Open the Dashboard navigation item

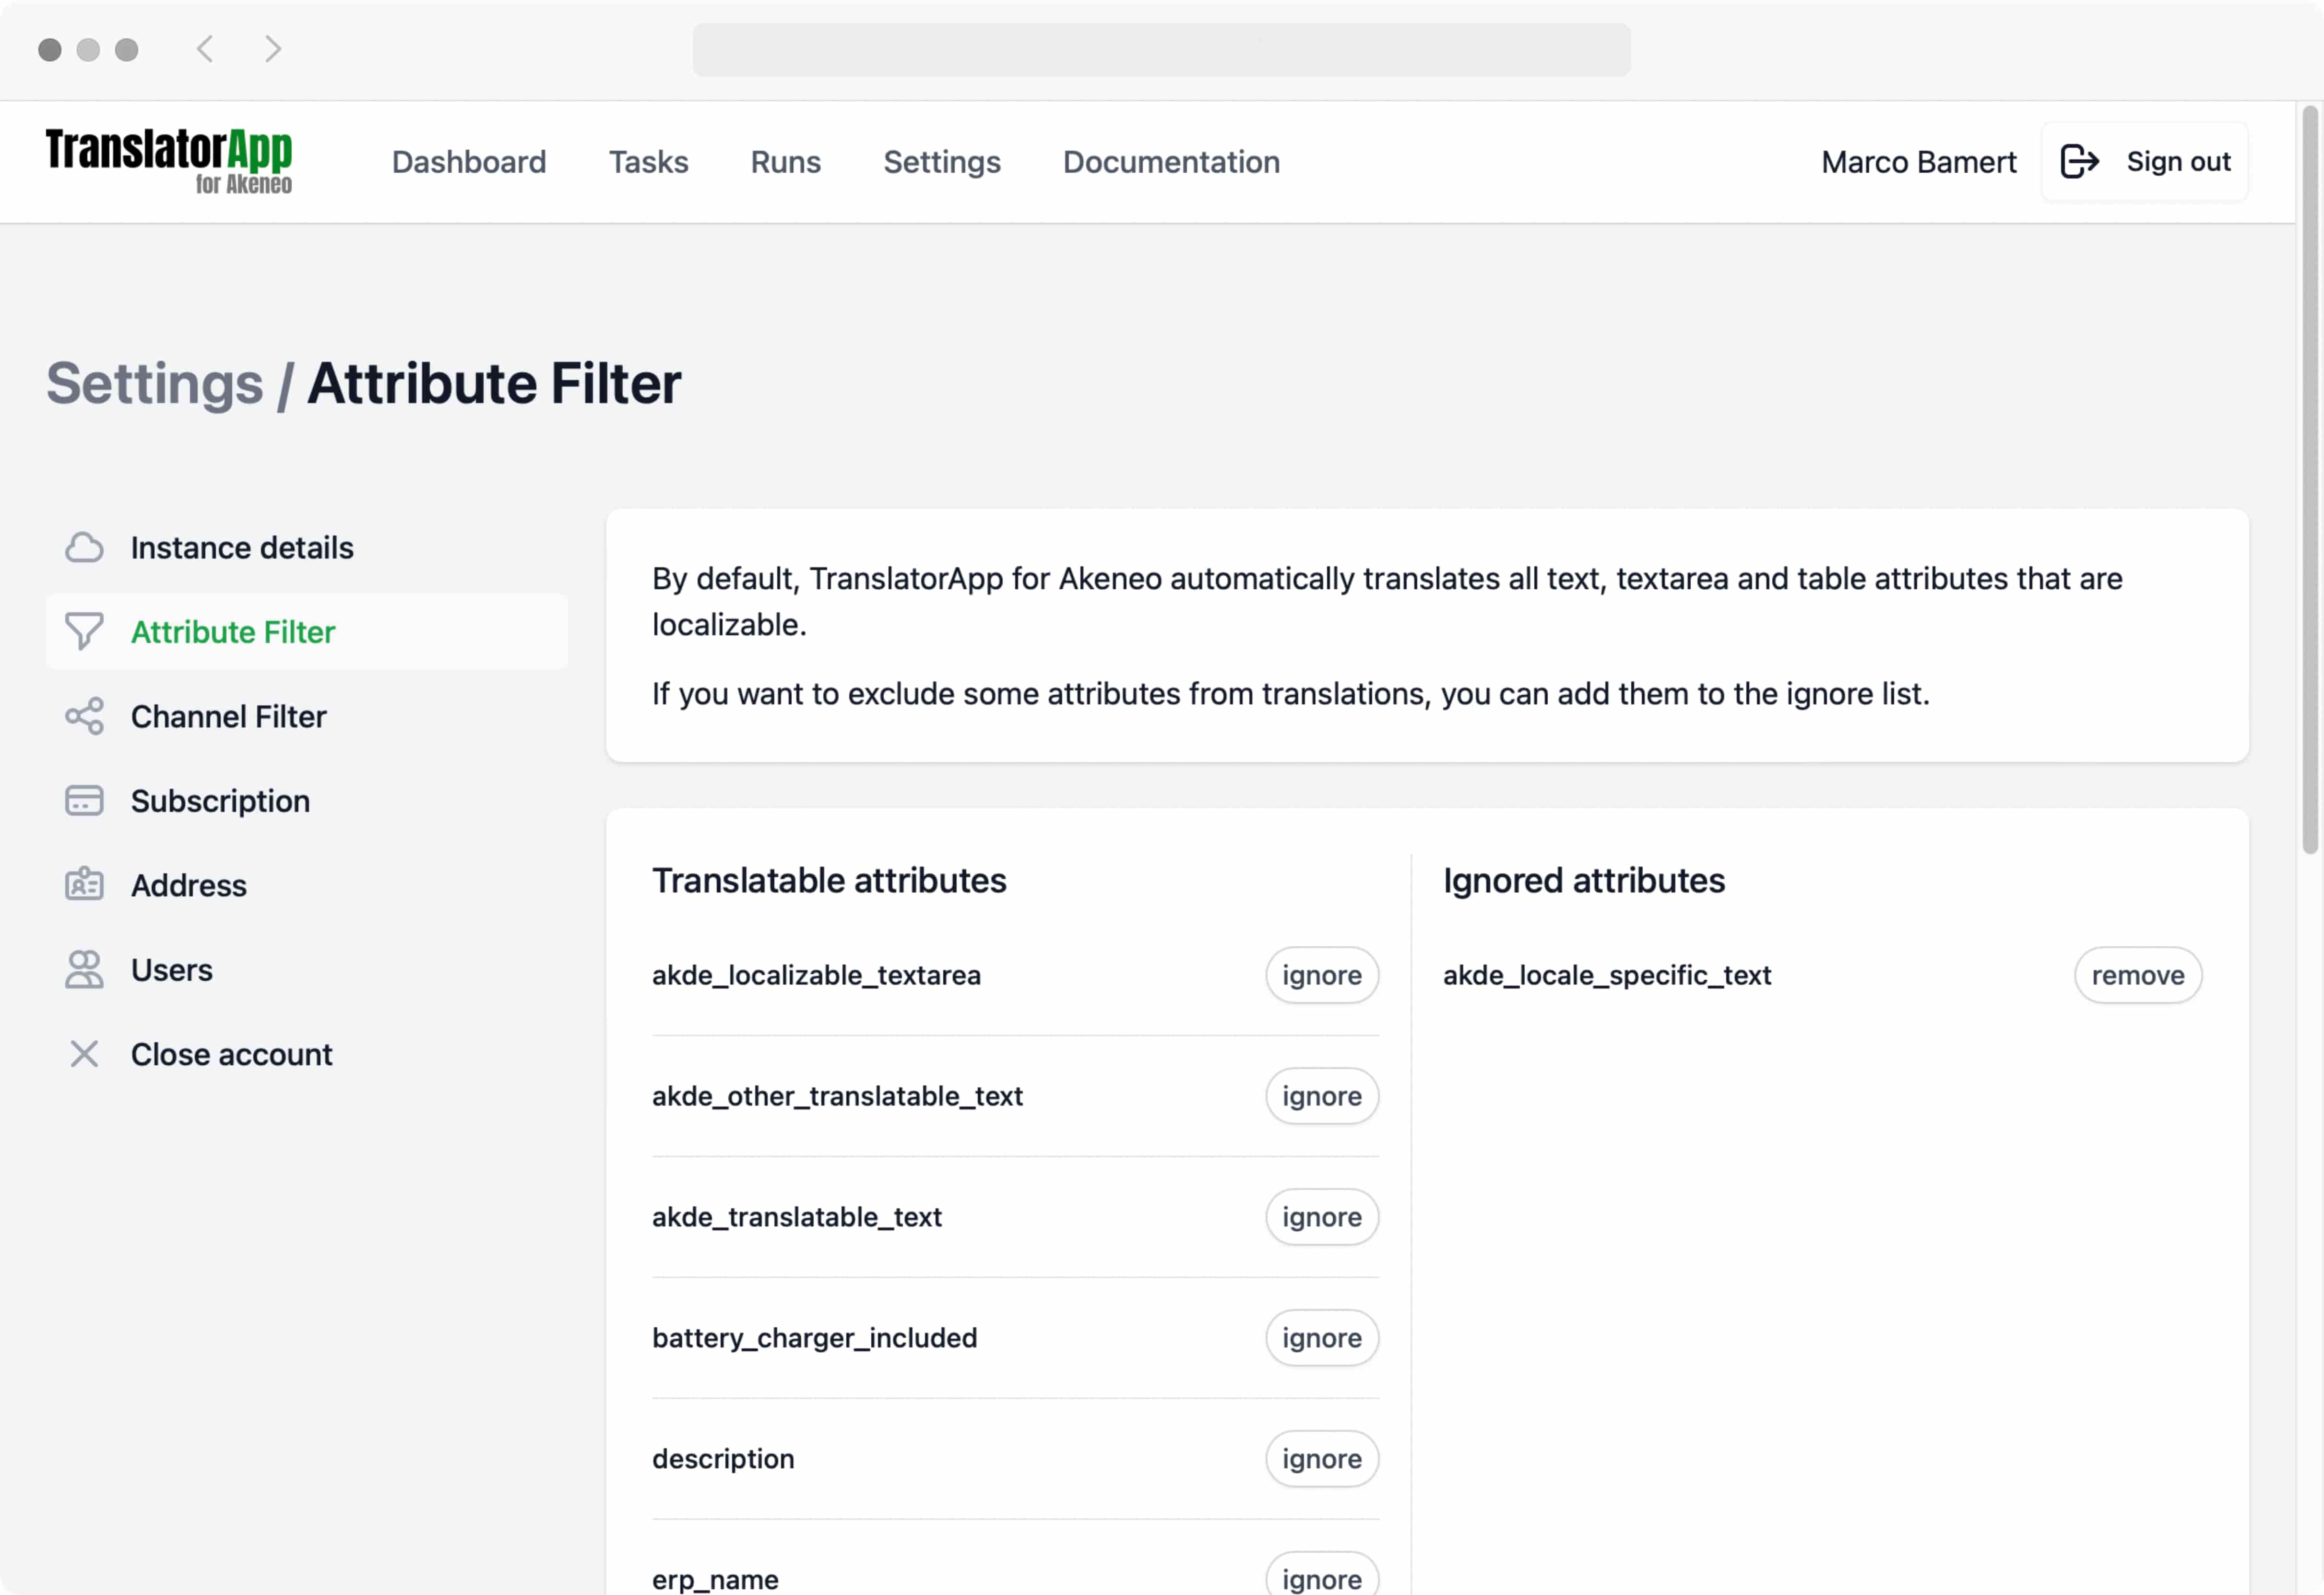(x=469, y=161)
